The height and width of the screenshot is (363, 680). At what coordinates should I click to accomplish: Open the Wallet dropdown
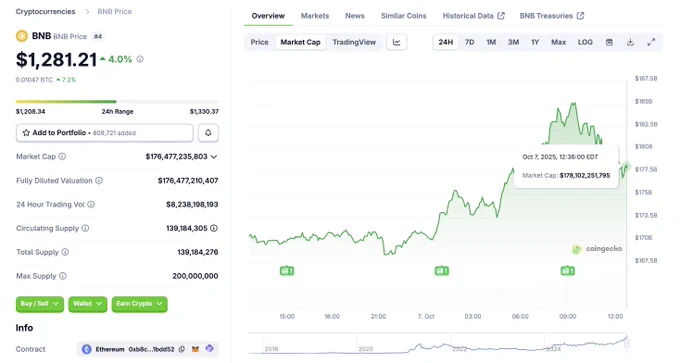pos(88,304)
